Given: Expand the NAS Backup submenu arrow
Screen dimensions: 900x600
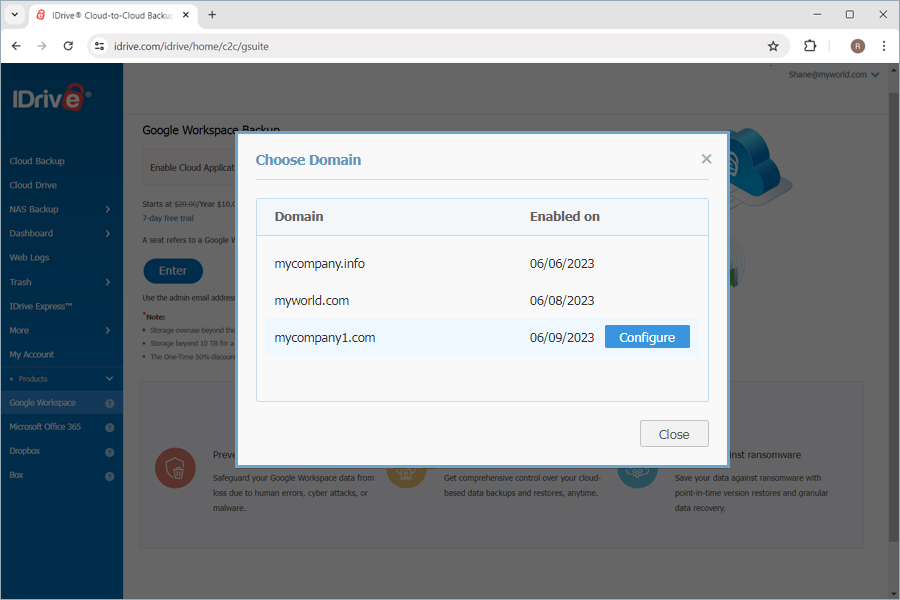Looking at the screenshot, I should pyautogui.click(x=108, y=209).
